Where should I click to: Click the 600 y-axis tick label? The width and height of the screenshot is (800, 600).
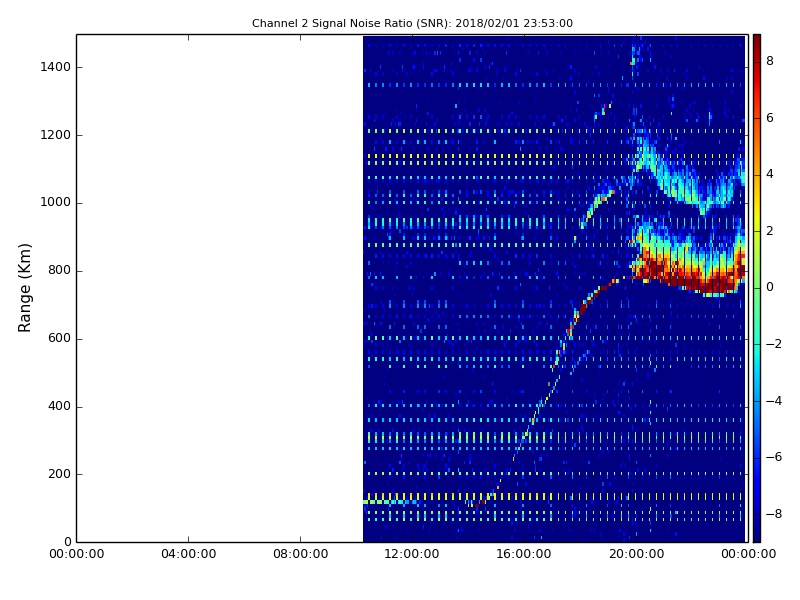(x=59, y=338)
